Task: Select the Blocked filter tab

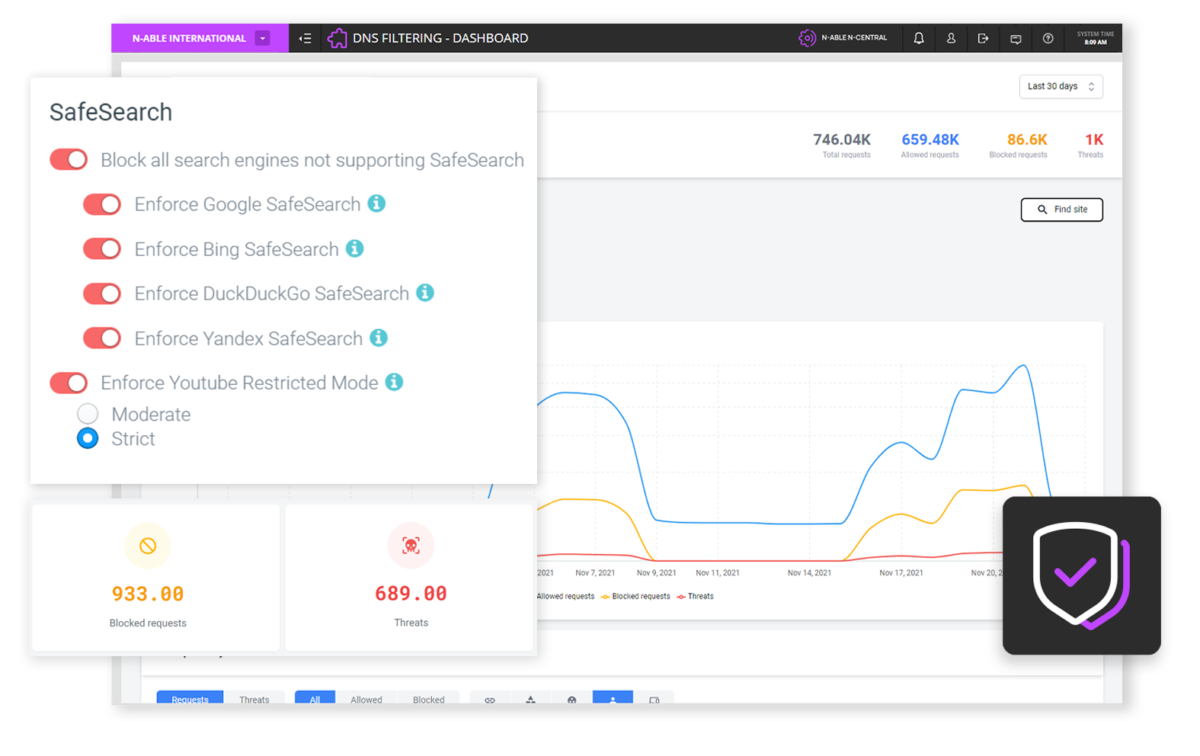Action: [429, 699]
